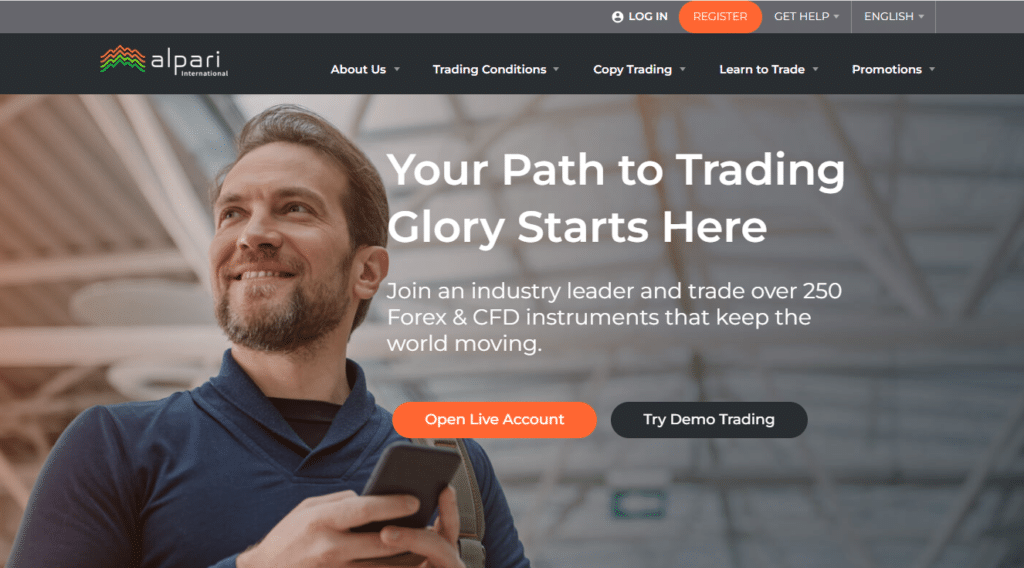The width and height of the screenshot is (1024, 568).
Task: Click the Try Demo Trading button
Action: [709, 420]
